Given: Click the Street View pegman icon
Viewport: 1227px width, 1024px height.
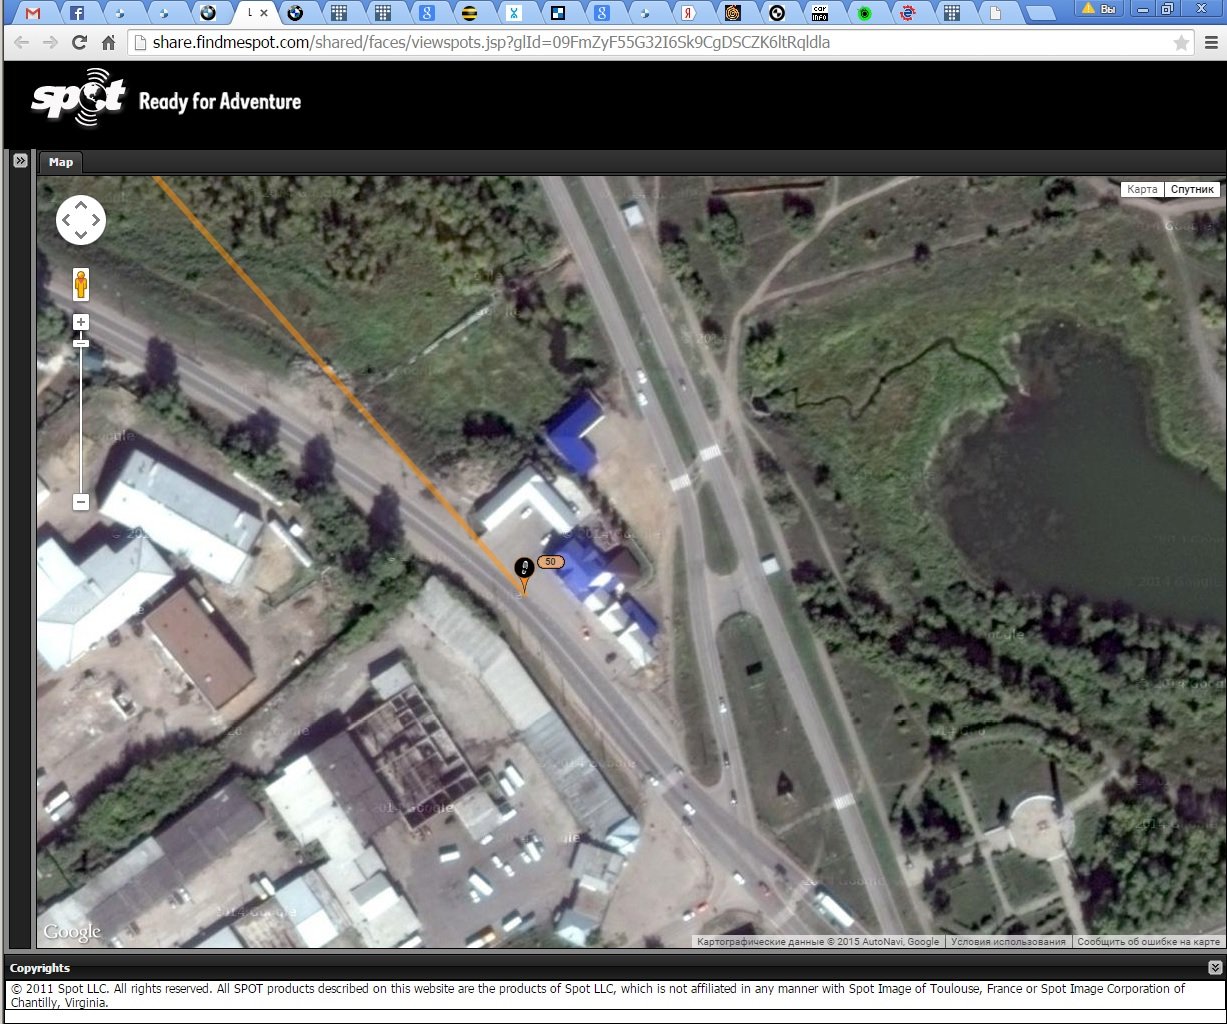Looking at the screenshot, I should [81, 285].
